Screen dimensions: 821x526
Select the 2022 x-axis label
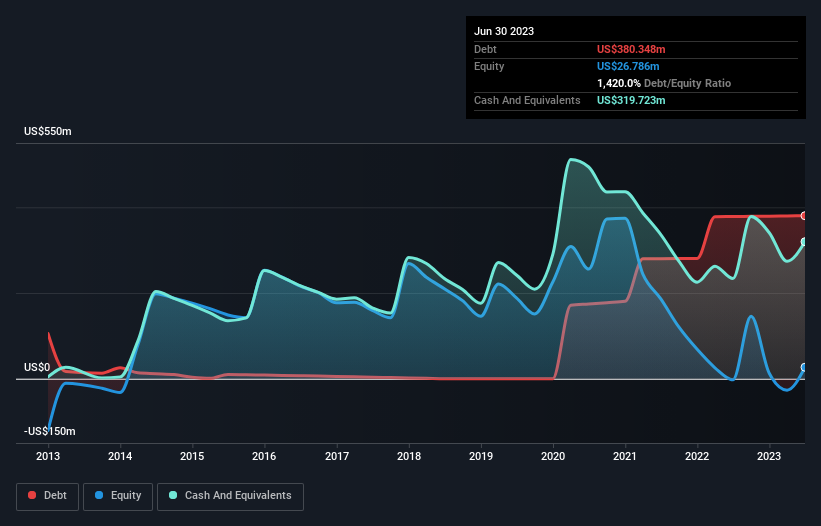[x=697, y=456]
